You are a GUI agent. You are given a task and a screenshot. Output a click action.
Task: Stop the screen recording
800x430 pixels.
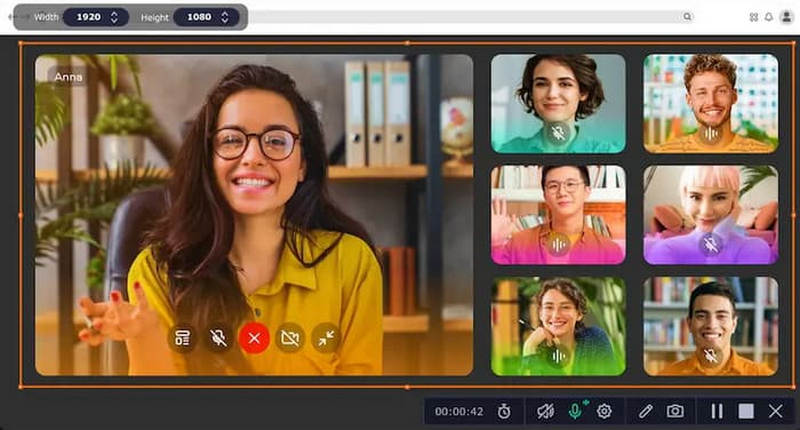[x=746, y=411]
